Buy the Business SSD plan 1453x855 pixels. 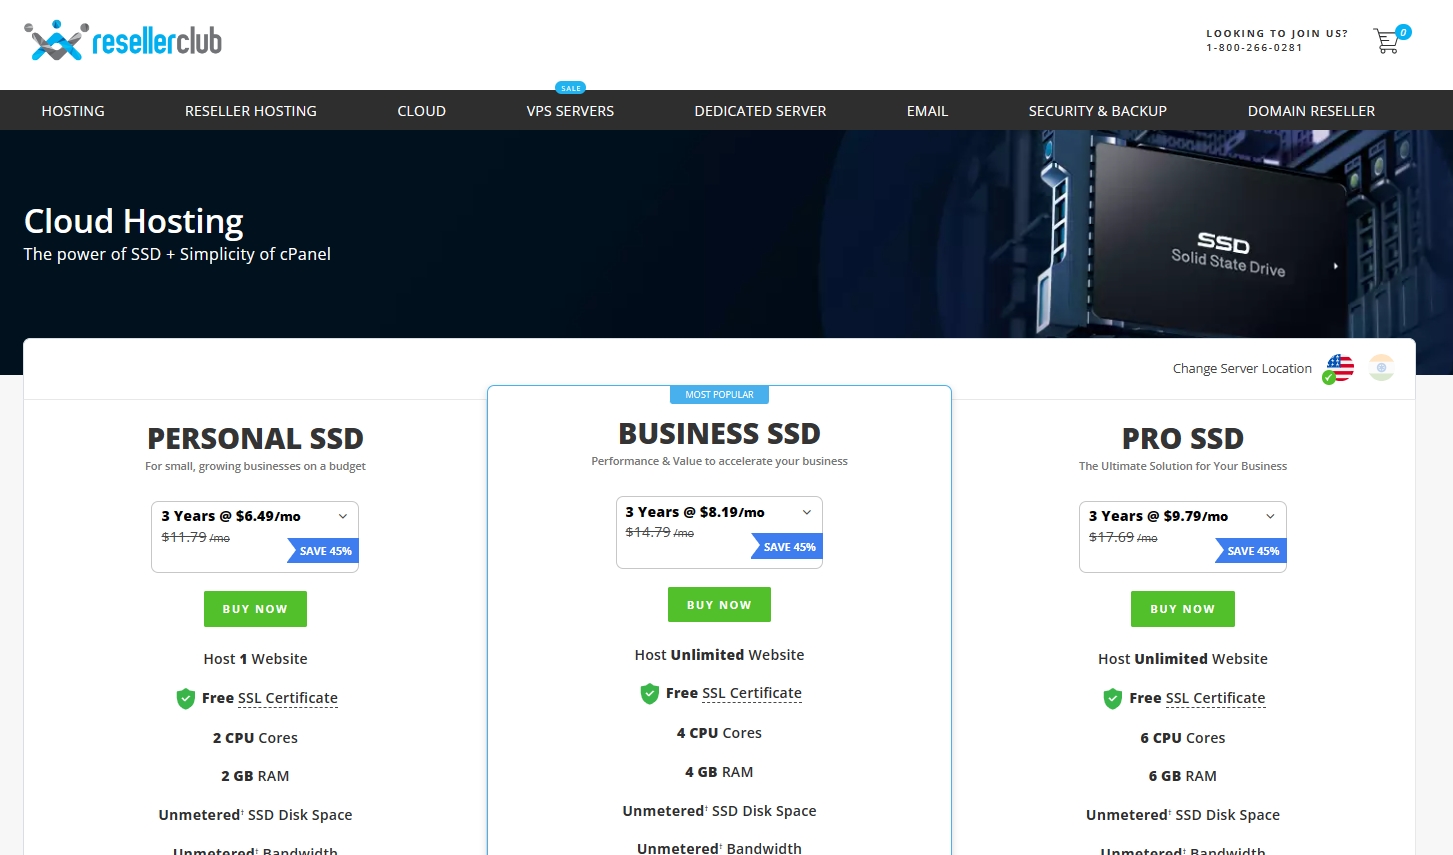coord(719,605)
